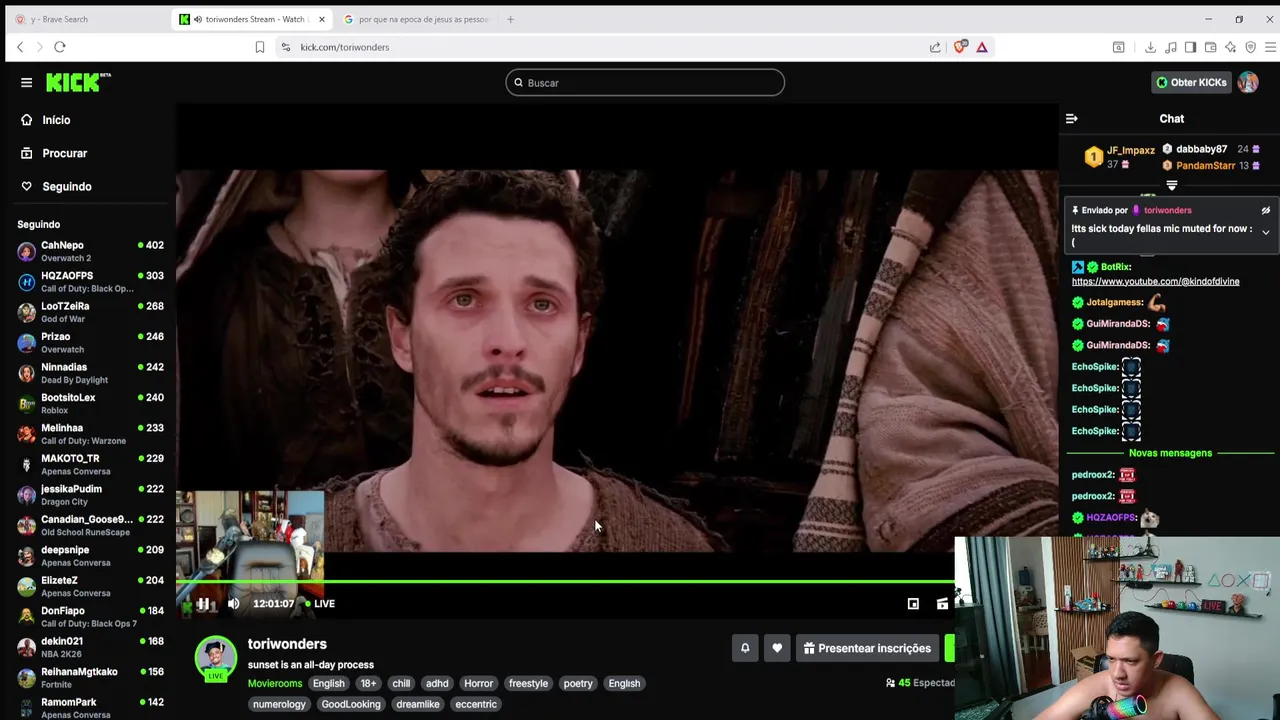Switch to the toriwonders Stream tab
The image size is (1280, 720).
pyautogui.click(x=250, y=19)
